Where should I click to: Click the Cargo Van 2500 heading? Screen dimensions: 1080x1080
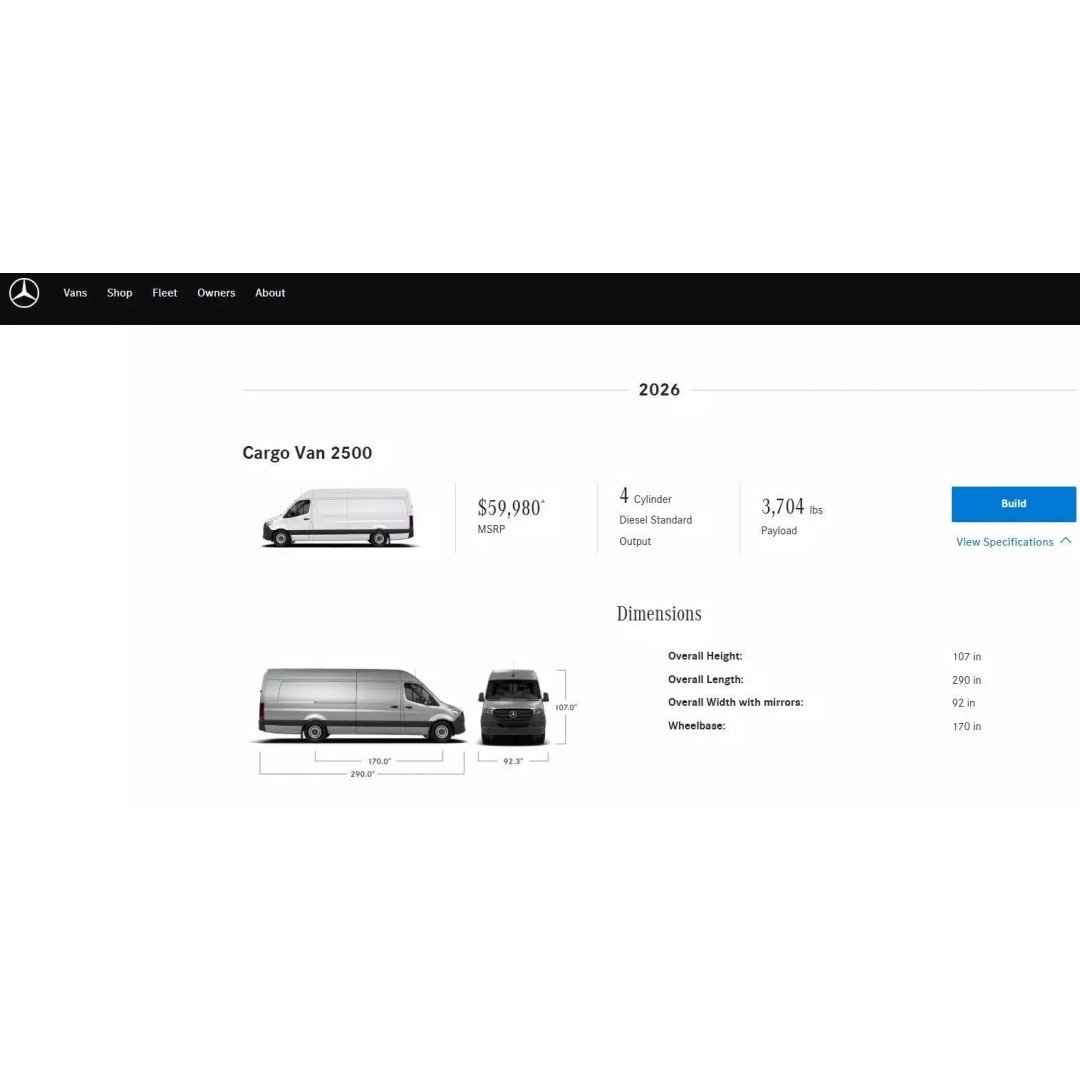point(307,453)
